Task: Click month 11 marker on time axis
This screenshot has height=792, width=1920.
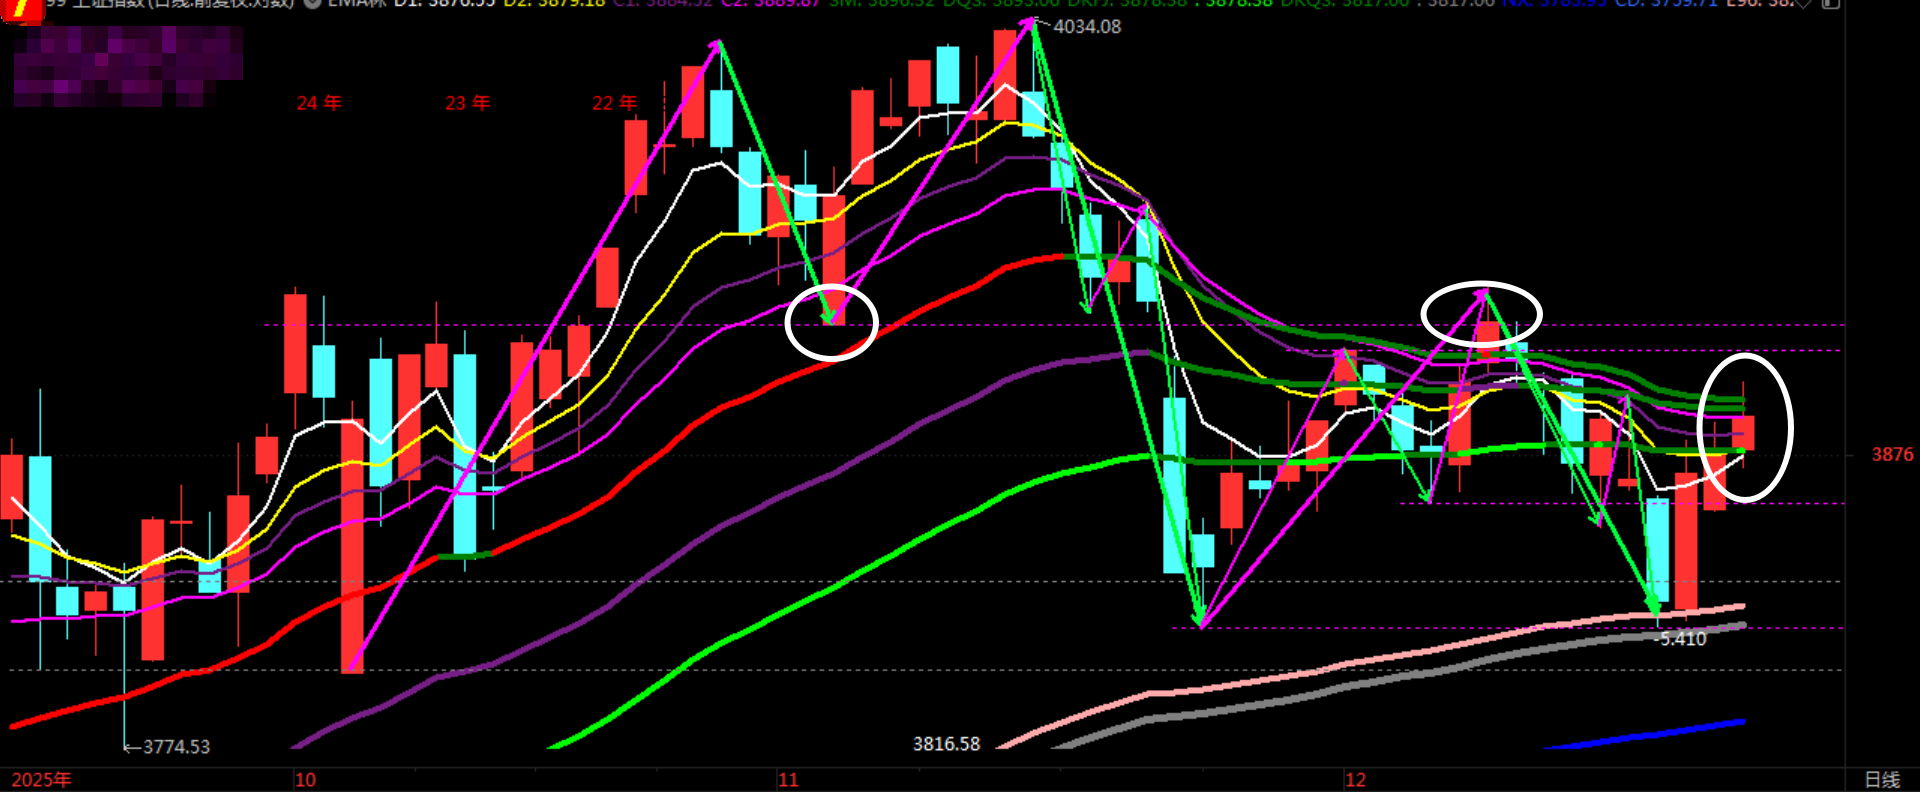Action: [788, 780]
